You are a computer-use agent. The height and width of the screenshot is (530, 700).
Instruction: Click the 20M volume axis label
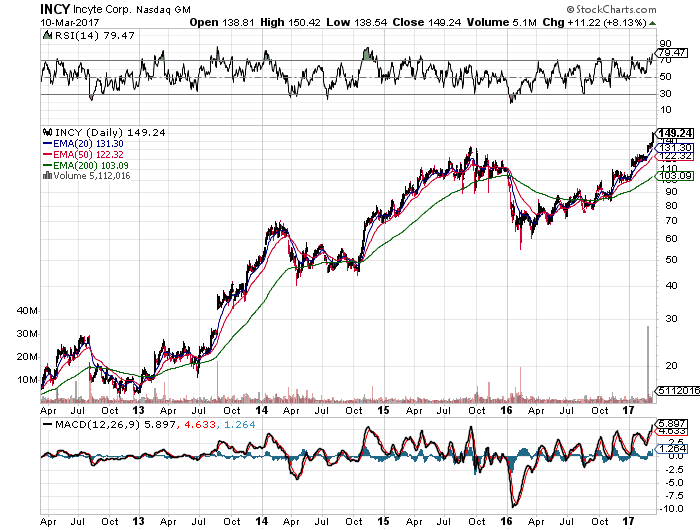(27, 357)
